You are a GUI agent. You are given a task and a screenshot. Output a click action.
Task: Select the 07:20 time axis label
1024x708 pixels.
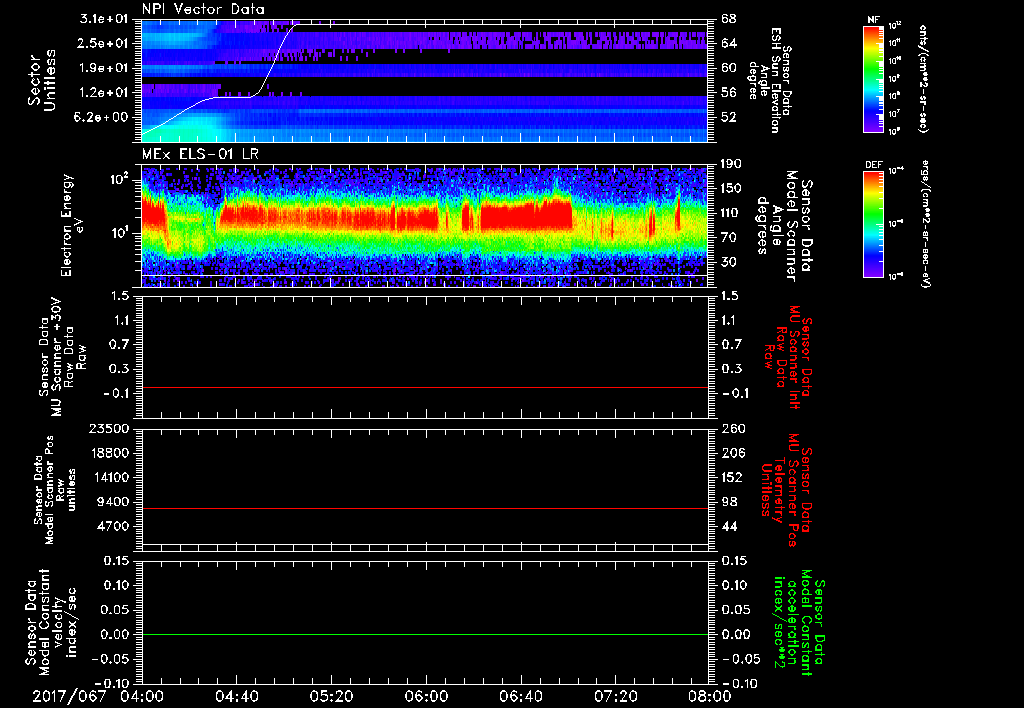click(x=615, y=696)
